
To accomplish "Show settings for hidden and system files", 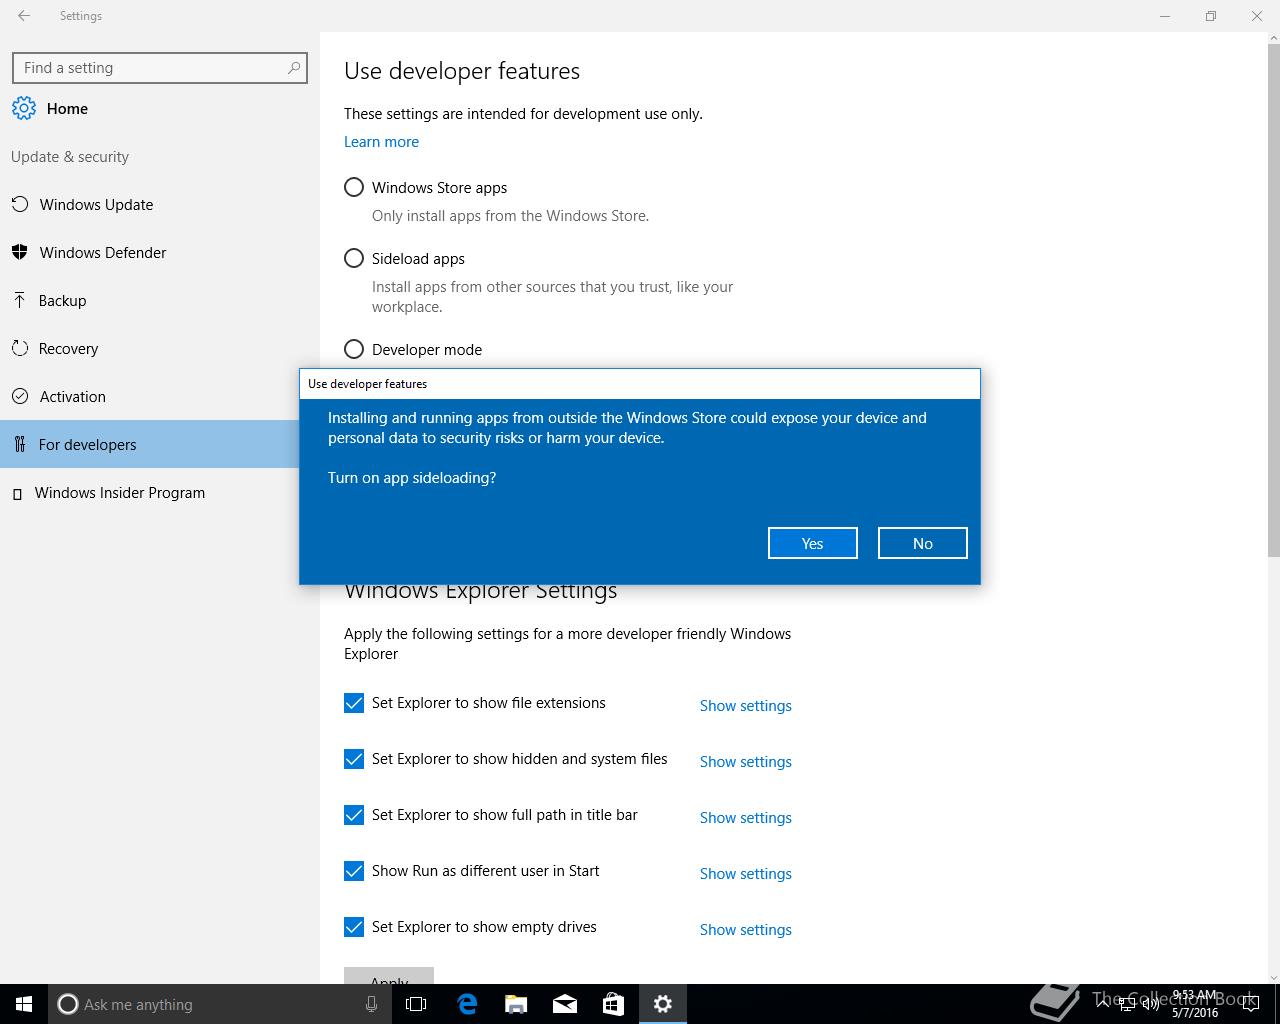I will pyautogui.click(x=745, y=762).
